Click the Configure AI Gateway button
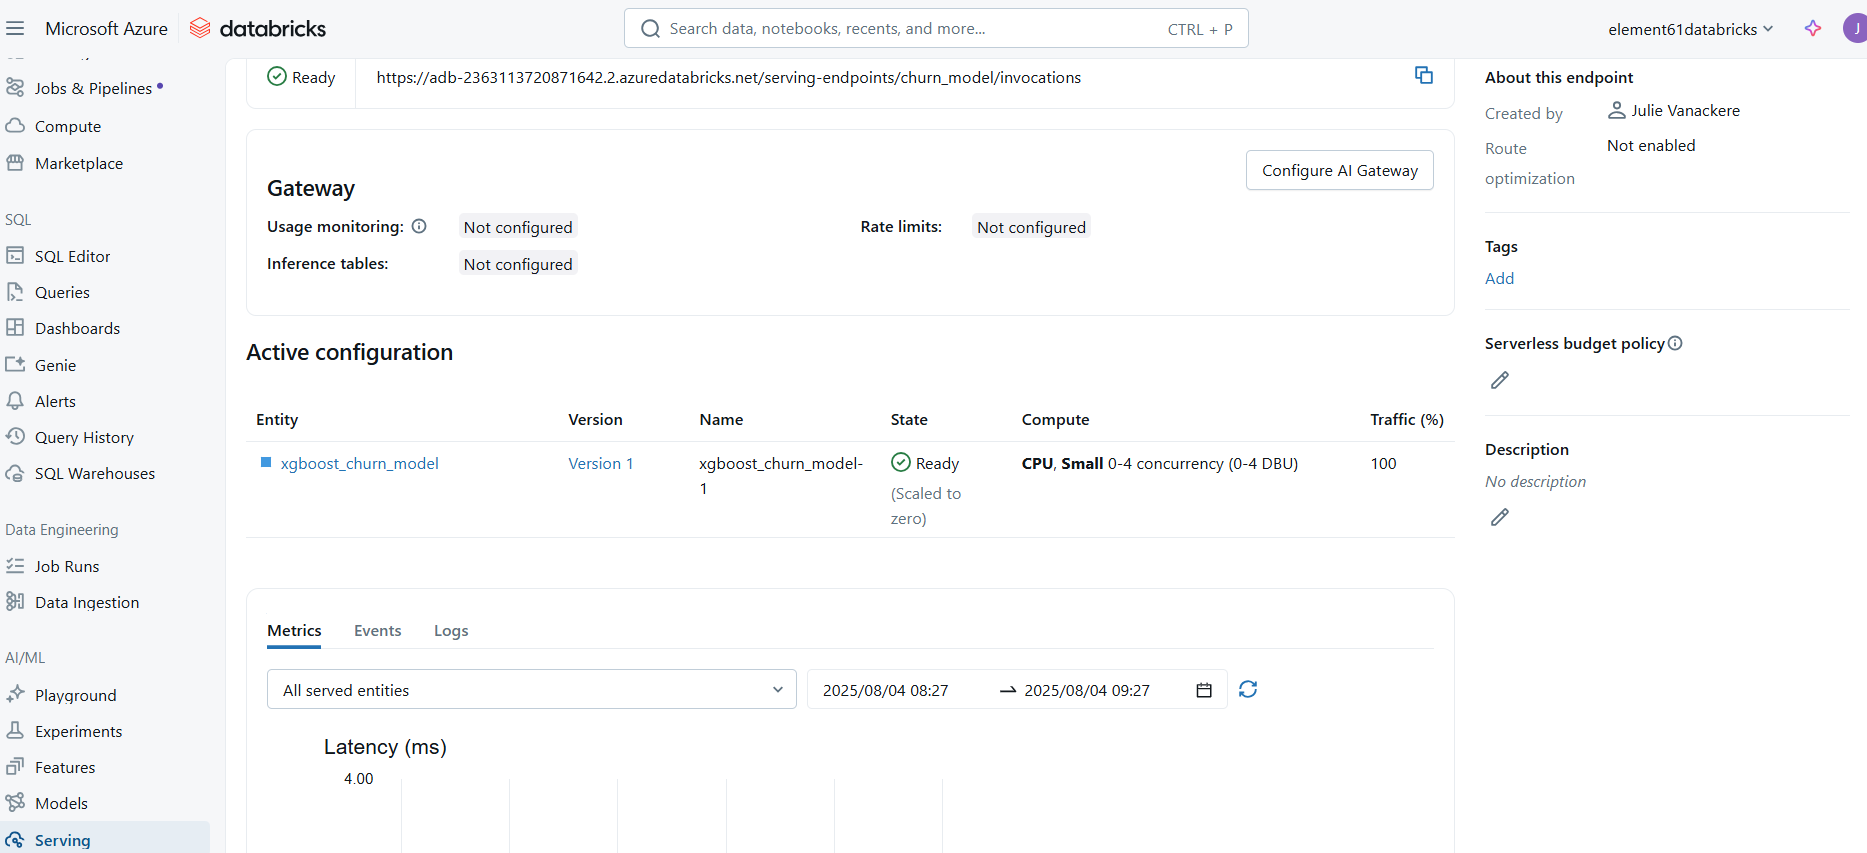The width and height of the screenshot is (1867, 853). point(1339,170)
